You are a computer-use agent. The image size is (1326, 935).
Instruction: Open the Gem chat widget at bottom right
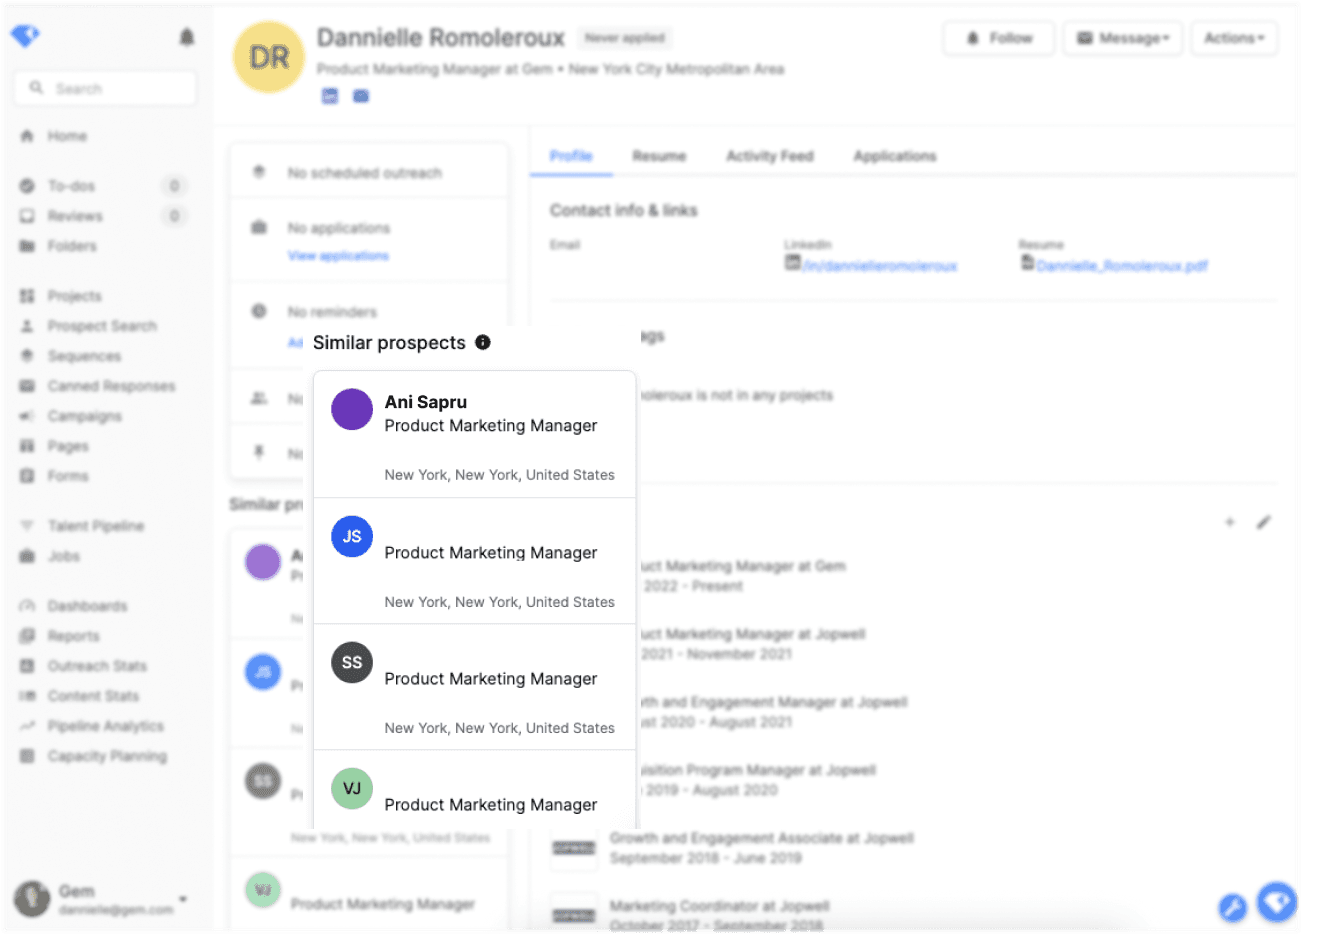[x=1277, y=902]
